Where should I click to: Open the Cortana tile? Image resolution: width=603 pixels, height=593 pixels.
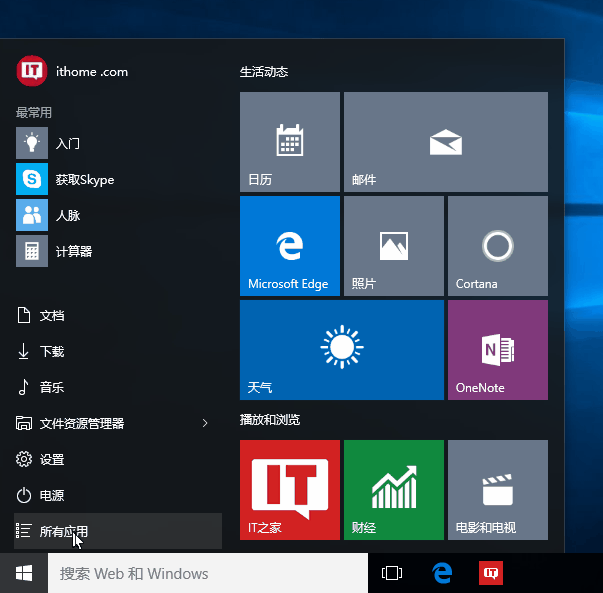click(x=497, y=246)
